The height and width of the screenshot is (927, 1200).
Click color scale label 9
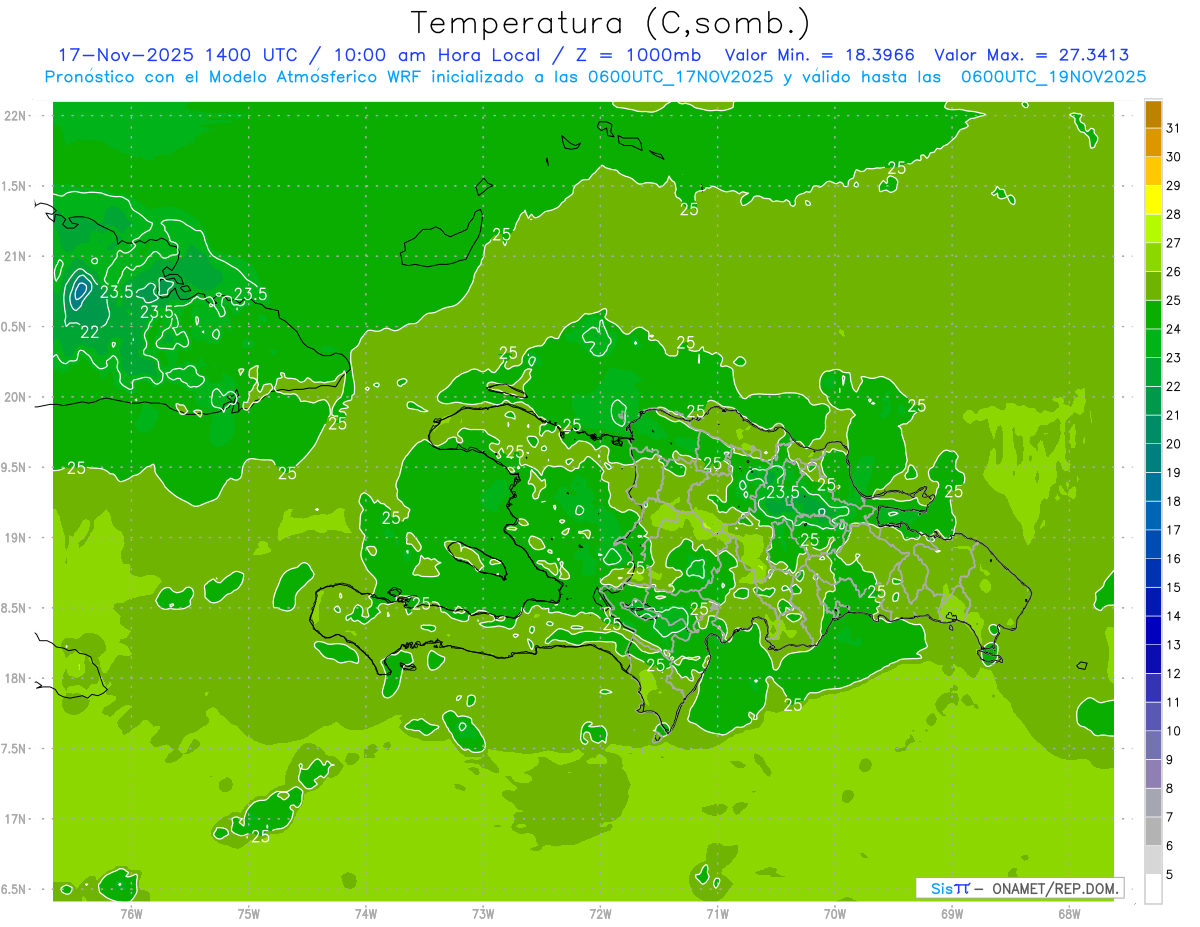[1170, 760]
